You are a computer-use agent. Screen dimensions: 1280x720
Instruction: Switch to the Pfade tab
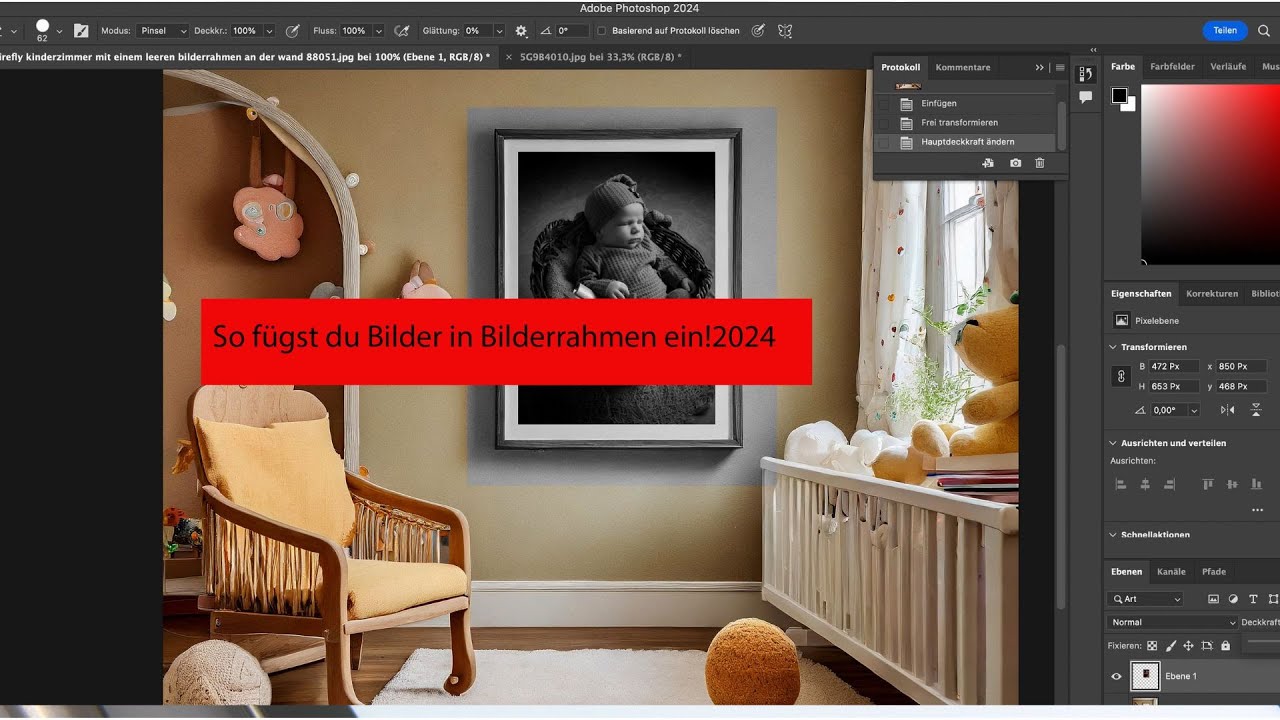tap(1214, 572)
